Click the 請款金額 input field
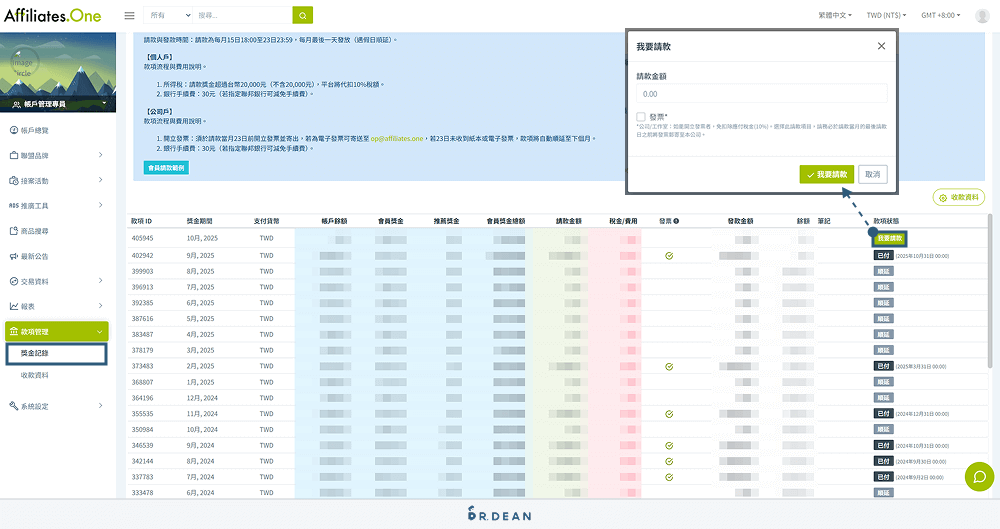This screenshot has height=529, width=1000. click(761, 94)
